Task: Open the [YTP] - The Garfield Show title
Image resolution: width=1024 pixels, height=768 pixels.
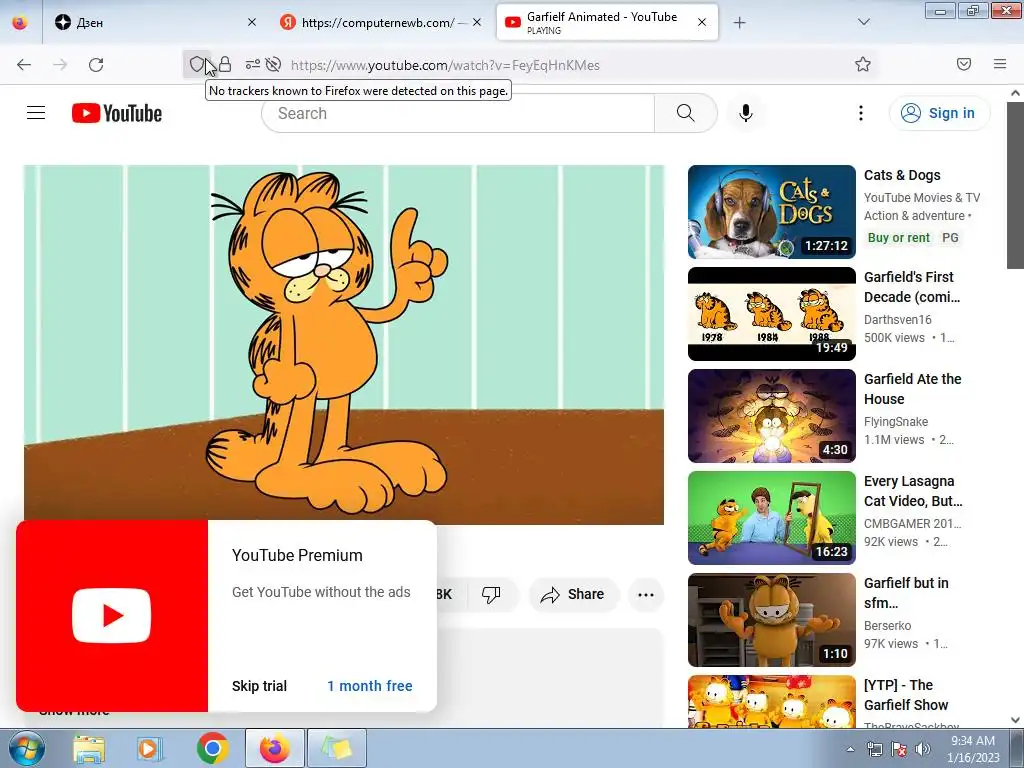Action: pyautogui.click(x=906, y=695)
